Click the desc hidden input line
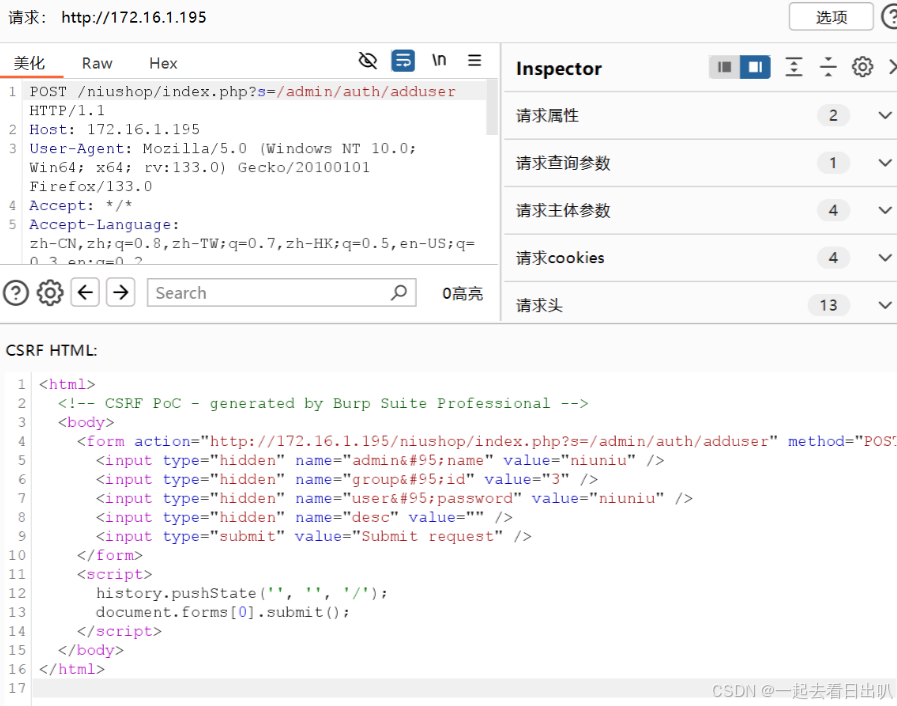 304,517
